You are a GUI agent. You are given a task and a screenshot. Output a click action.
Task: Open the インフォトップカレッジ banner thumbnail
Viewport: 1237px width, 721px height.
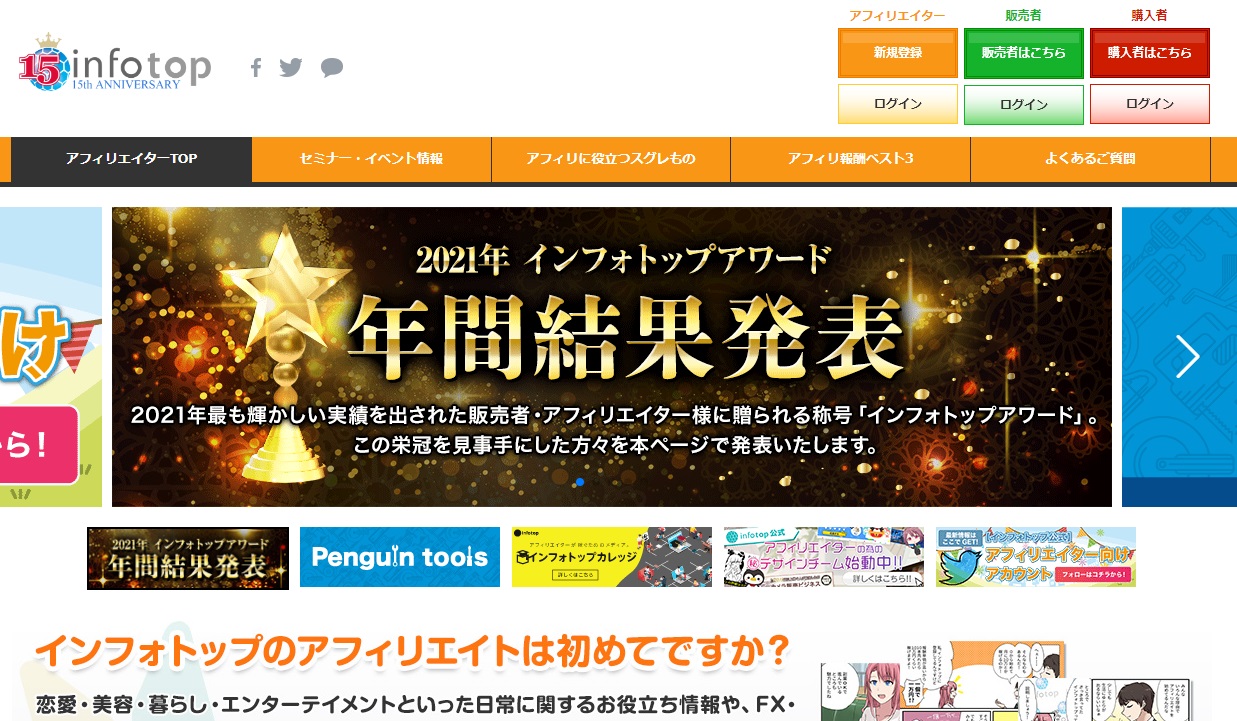(x=612, y=557)
